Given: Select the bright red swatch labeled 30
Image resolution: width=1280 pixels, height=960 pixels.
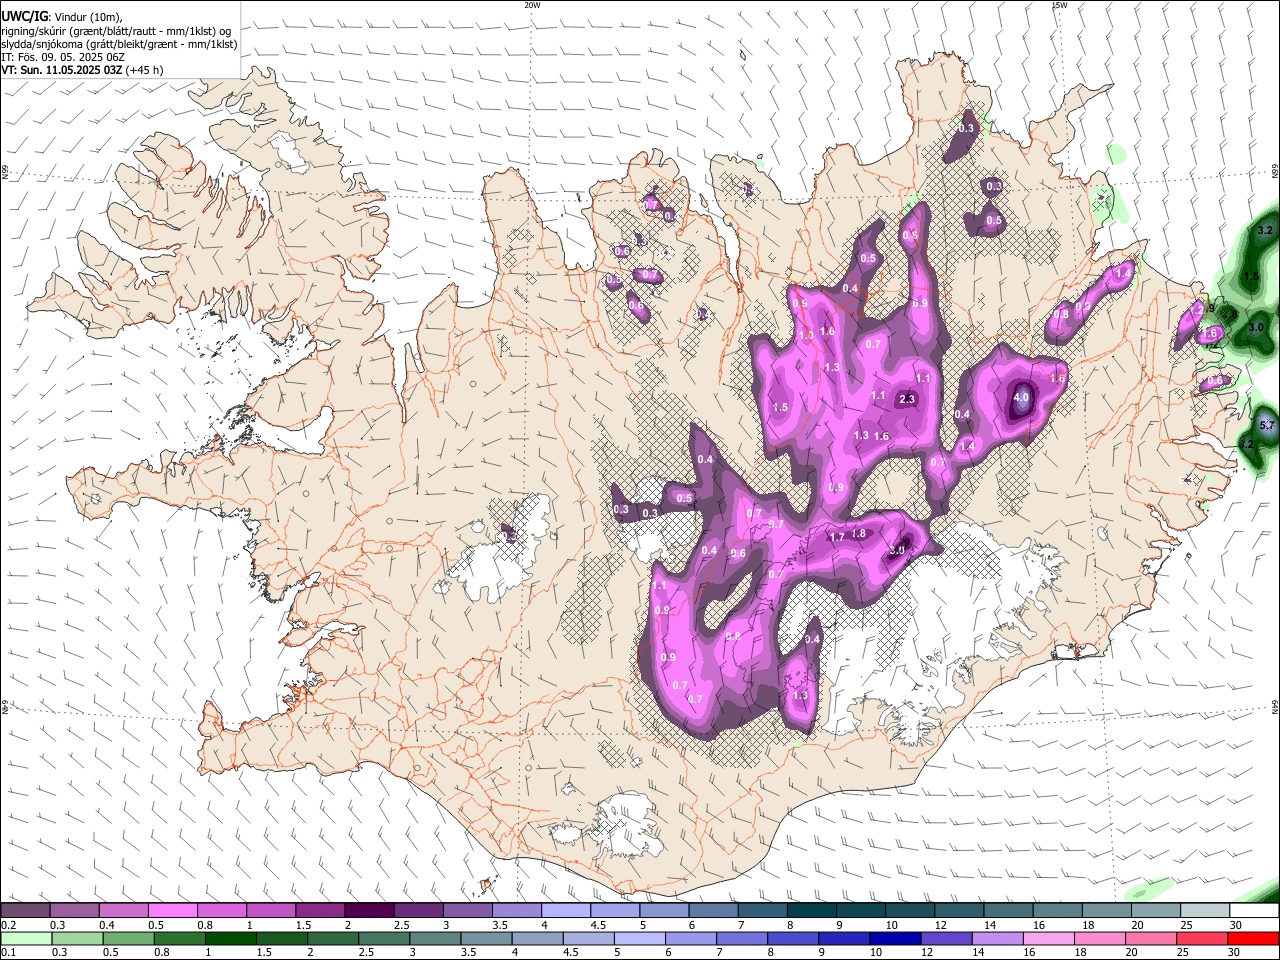Looking at the screenshot, I should point(1253,938).
